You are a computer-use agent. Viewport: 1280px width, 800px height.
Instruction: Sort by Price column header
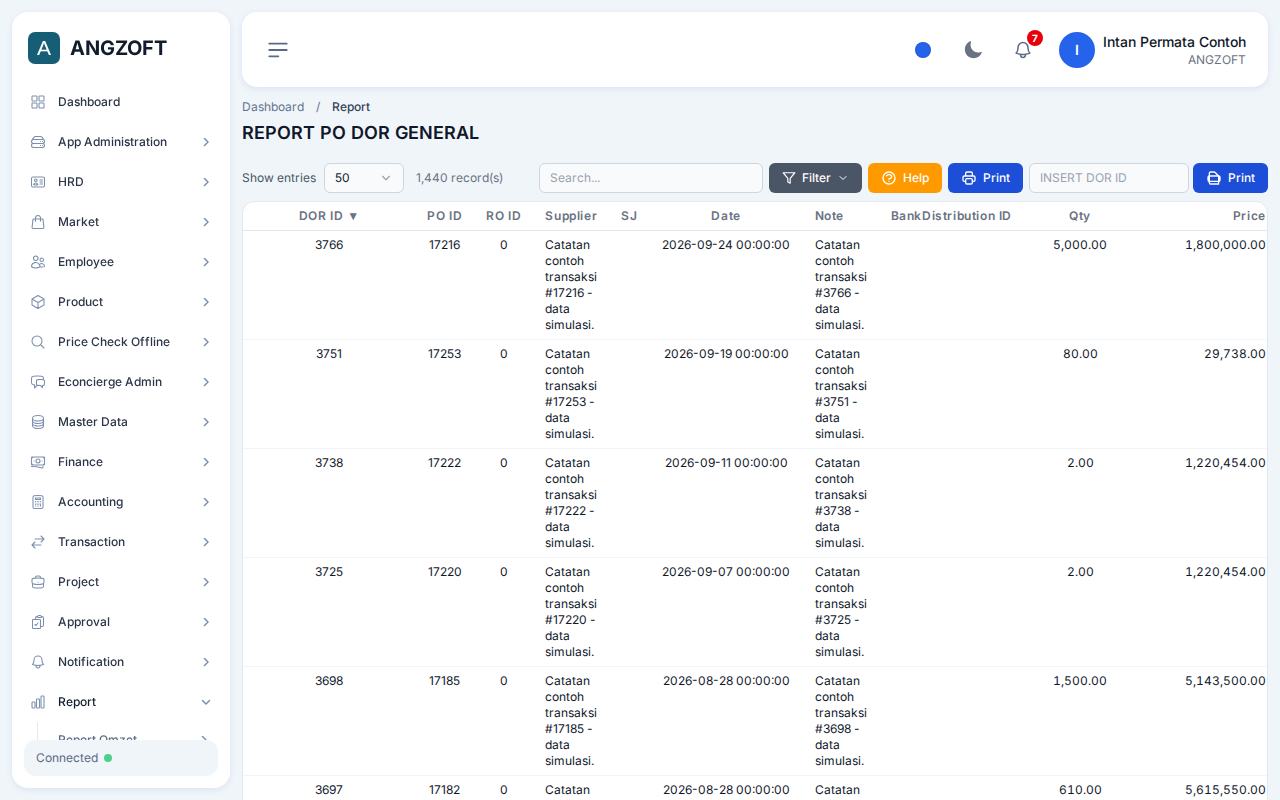pyautogui.click(x=1249, y=216)
